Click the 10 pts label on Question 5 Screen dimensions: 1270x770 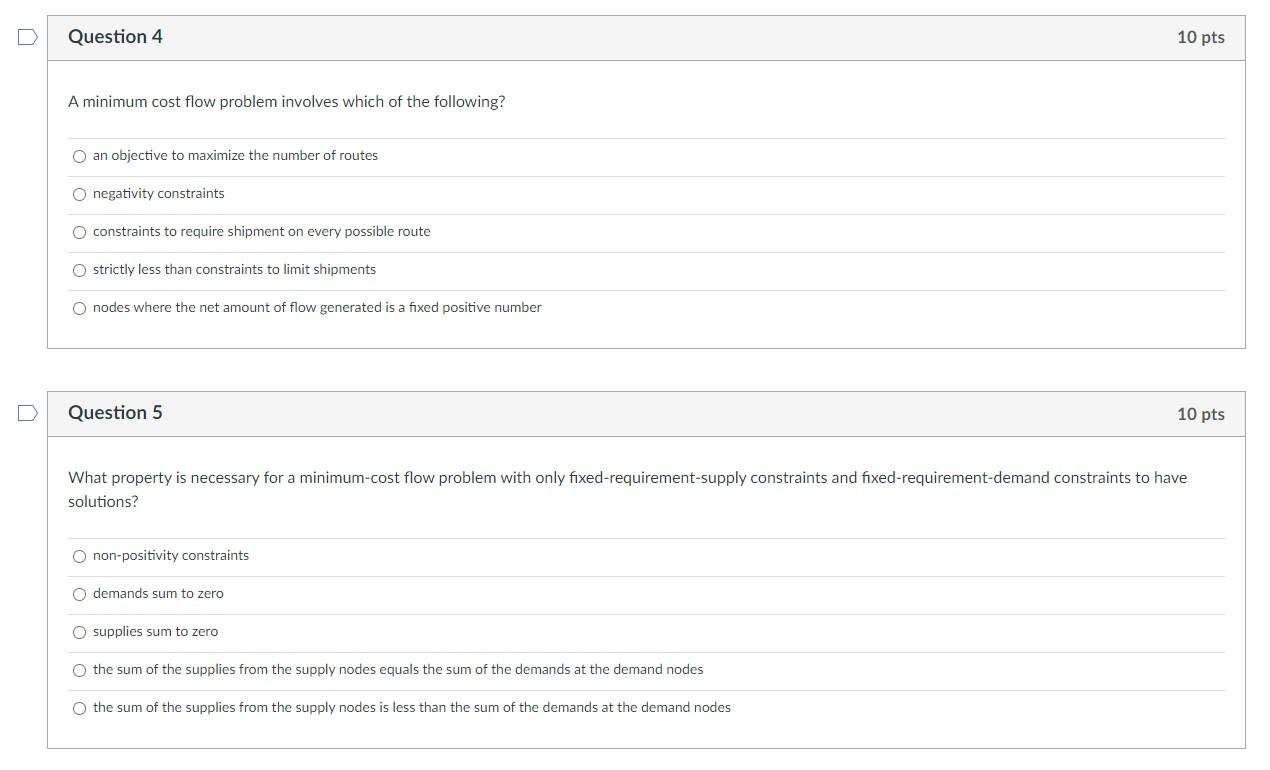1200,412
